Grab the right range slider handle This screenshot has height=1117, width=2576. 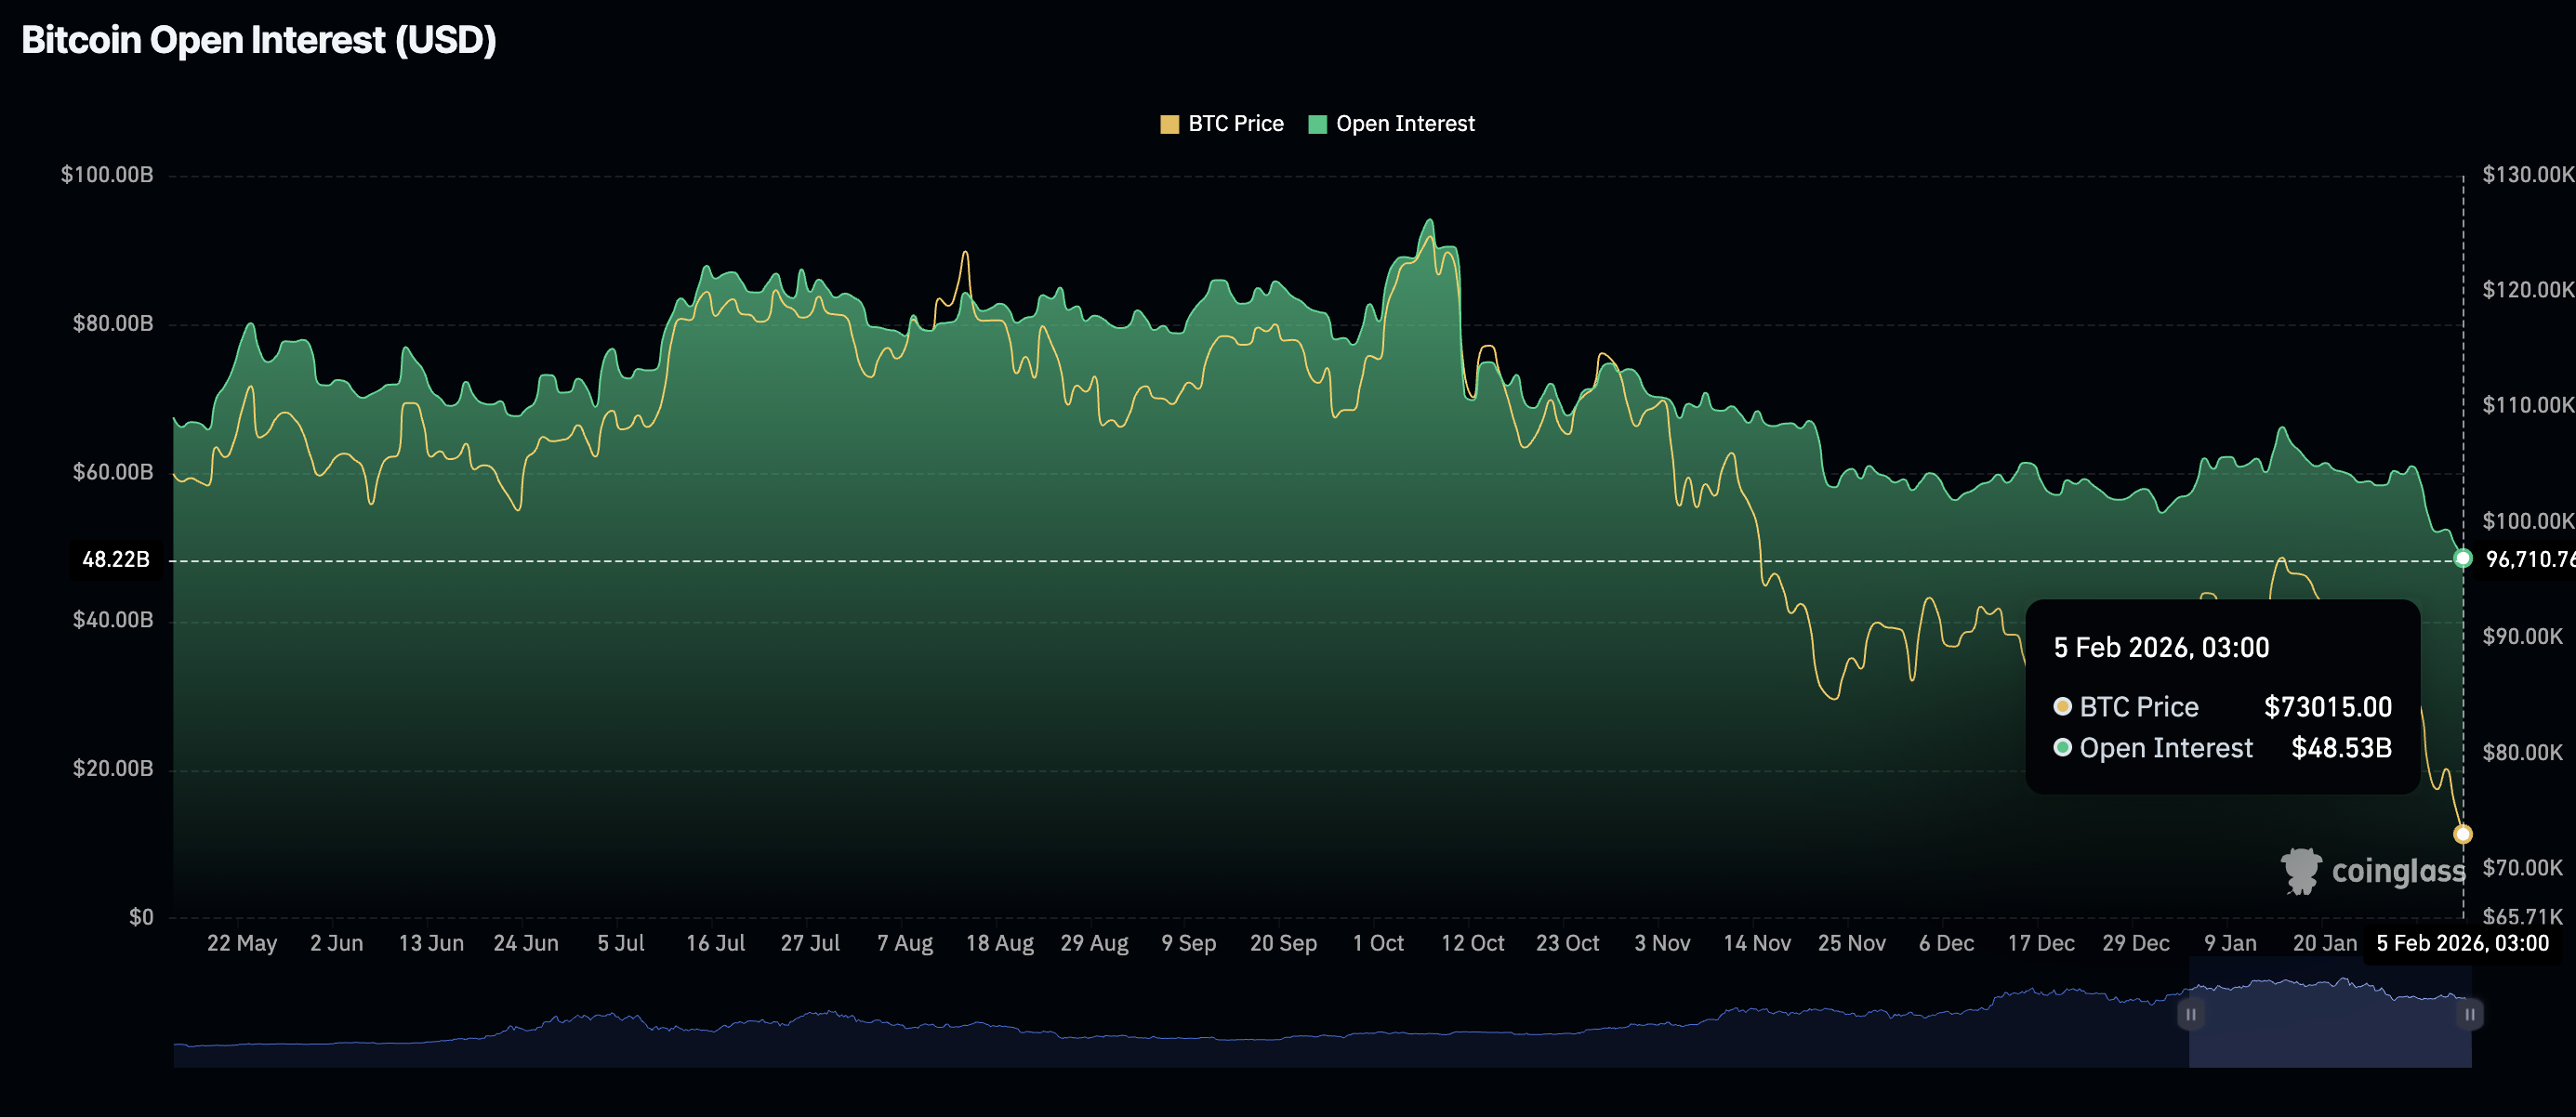point(2469,1014)
